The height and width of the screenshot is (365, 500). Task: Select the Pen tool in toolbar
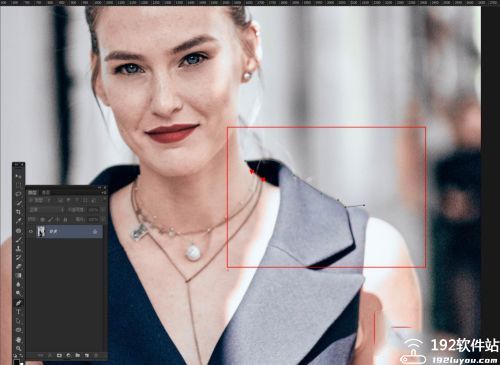coord(18,303)
